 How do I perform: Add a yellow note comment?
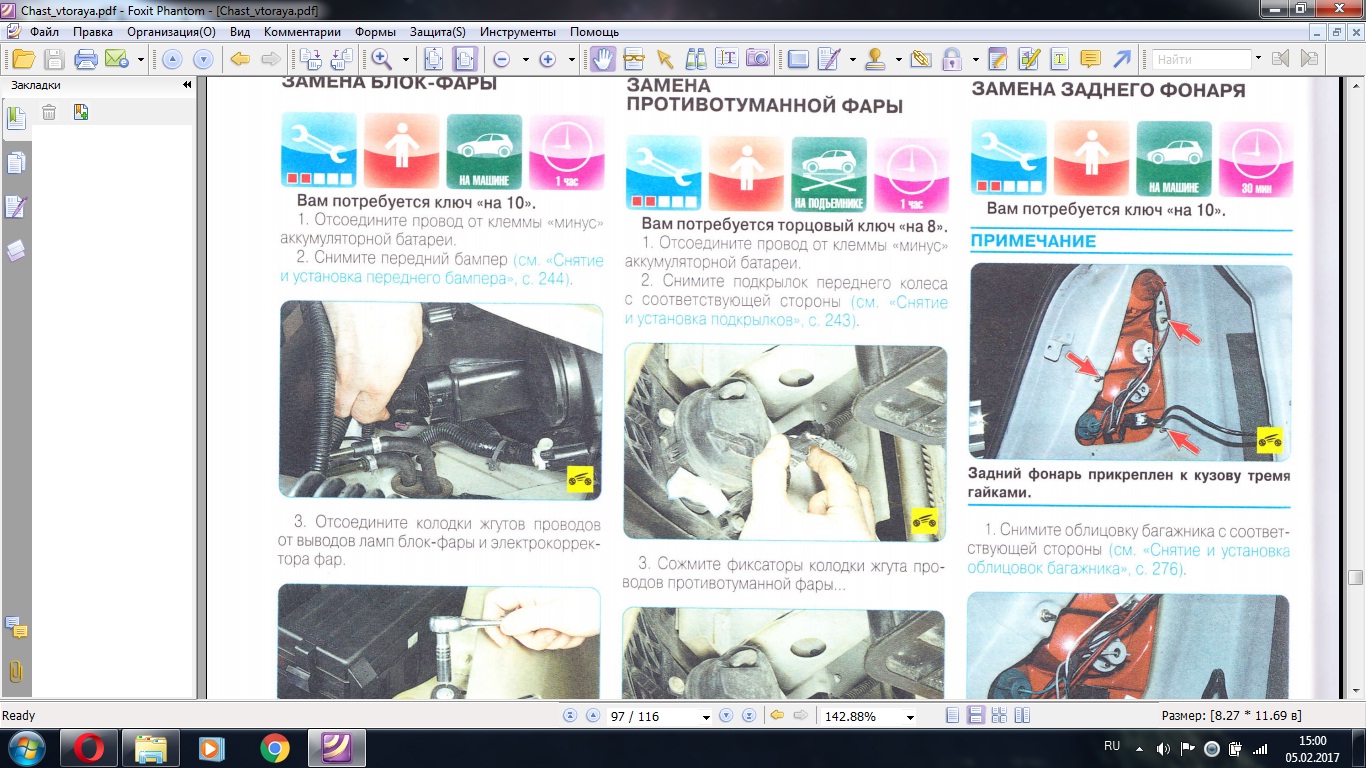click(x=1091, y=59)
